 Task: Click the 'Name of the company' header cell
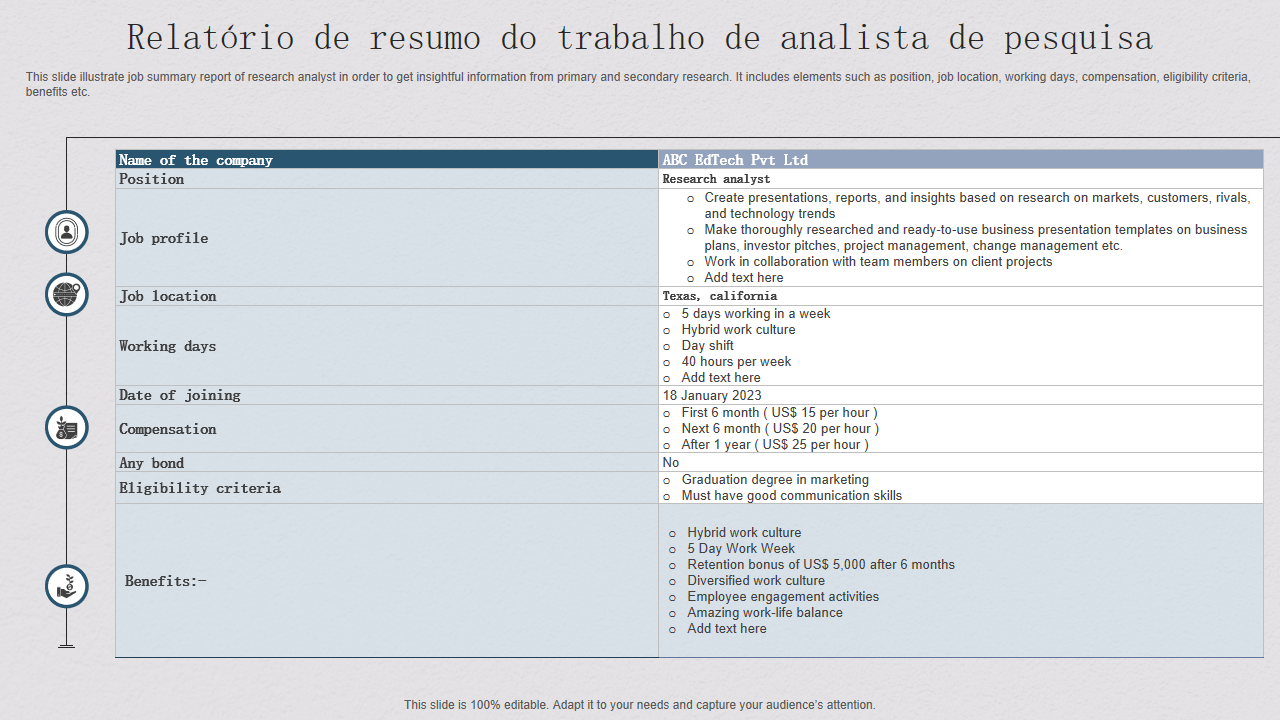(387, 160)
